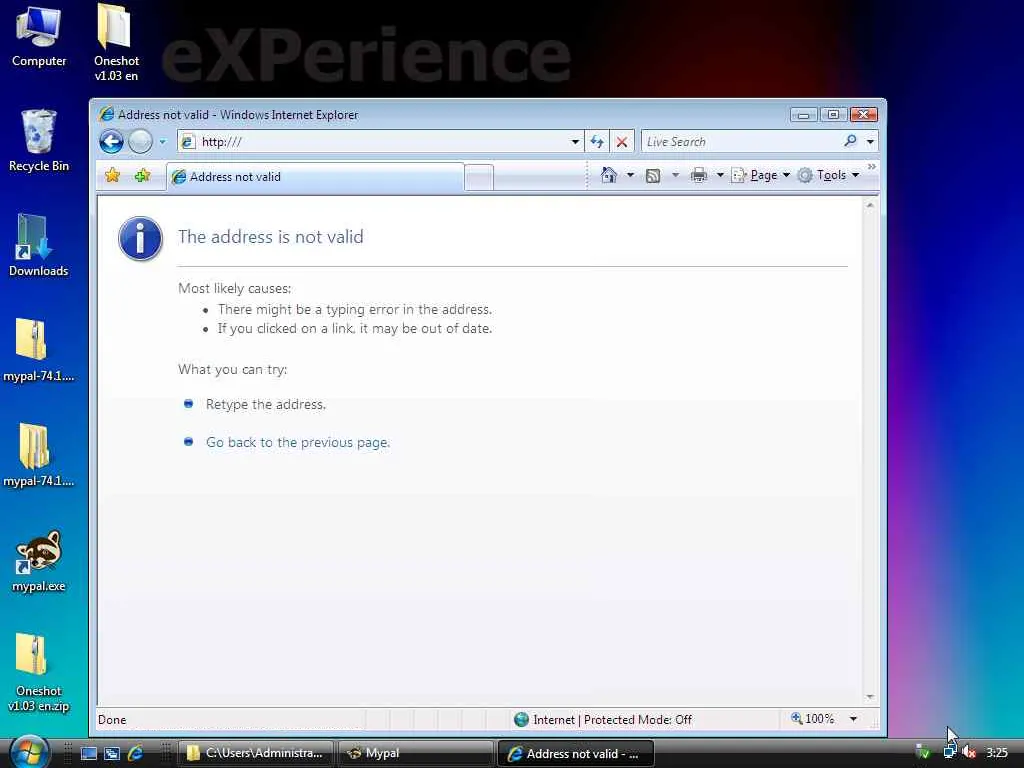Open the search provider options dropdown

871,142
